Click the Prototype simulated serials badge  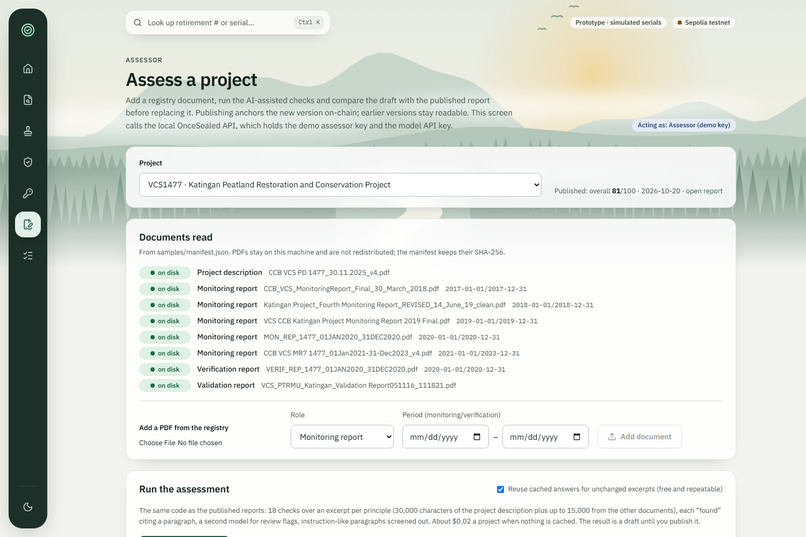click(x=618, y=23)
